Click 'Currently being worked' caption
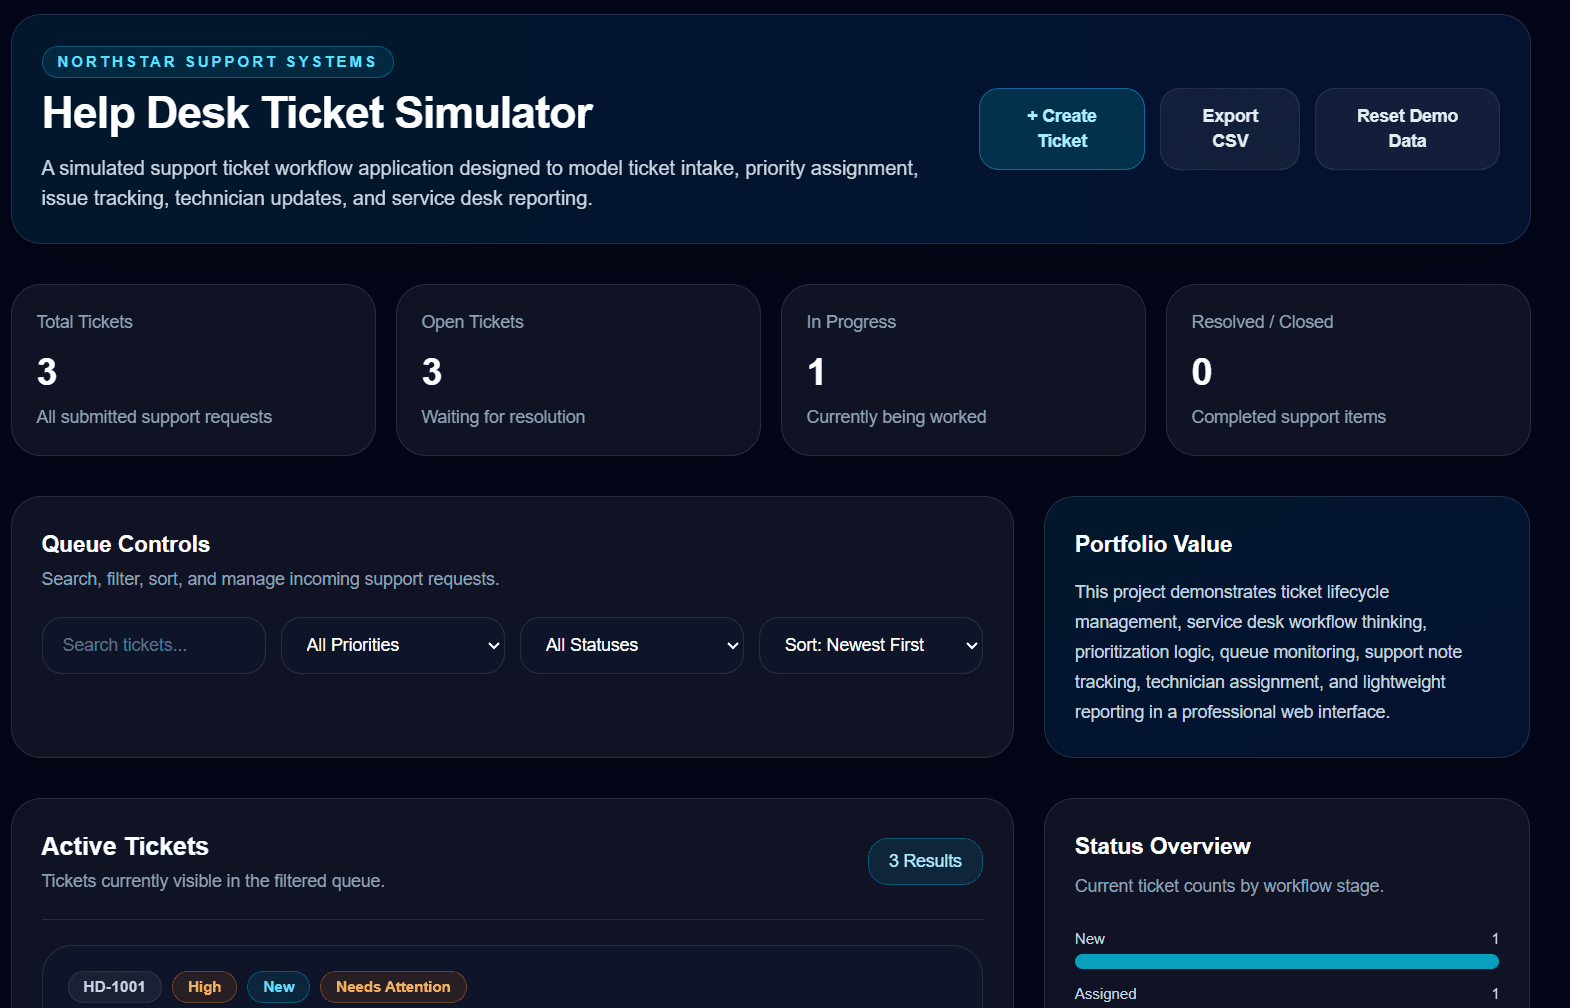 (x=896, y=417)
